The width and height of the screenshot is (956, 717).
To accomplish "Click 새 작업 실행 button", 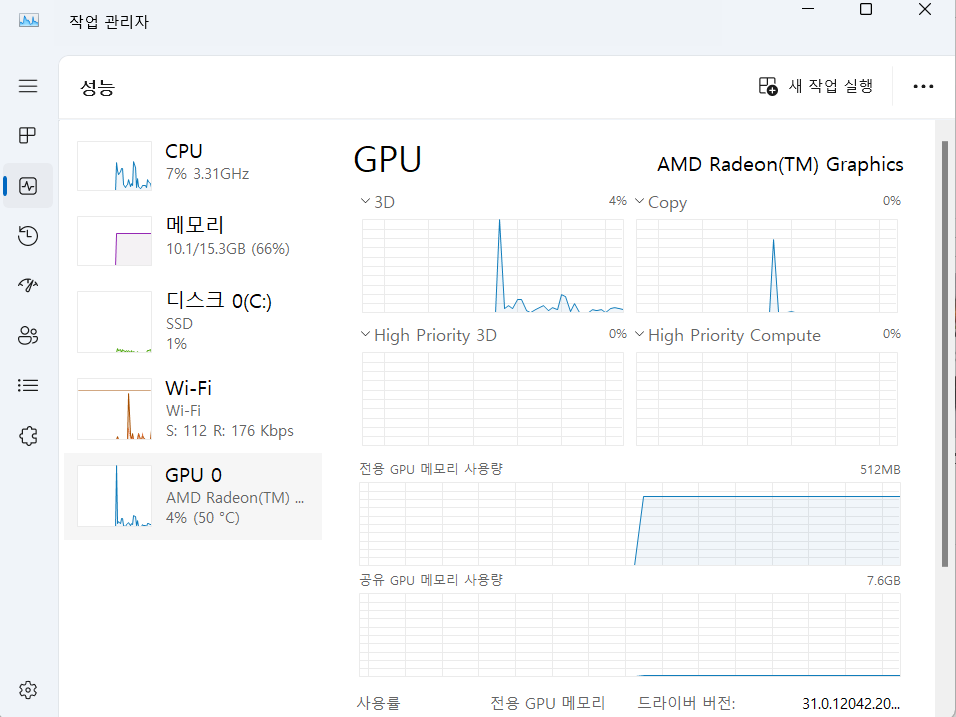I will coord(816,86).
